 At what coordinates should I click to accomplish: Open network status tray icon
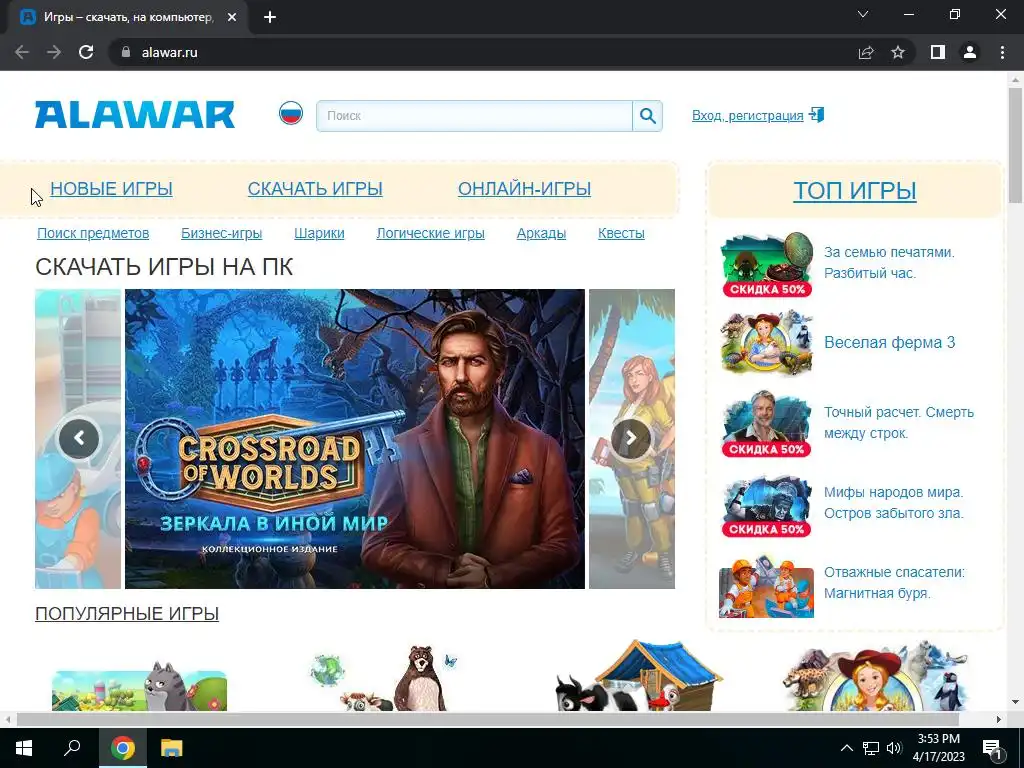pyautogui.click(x=871, y=748)
